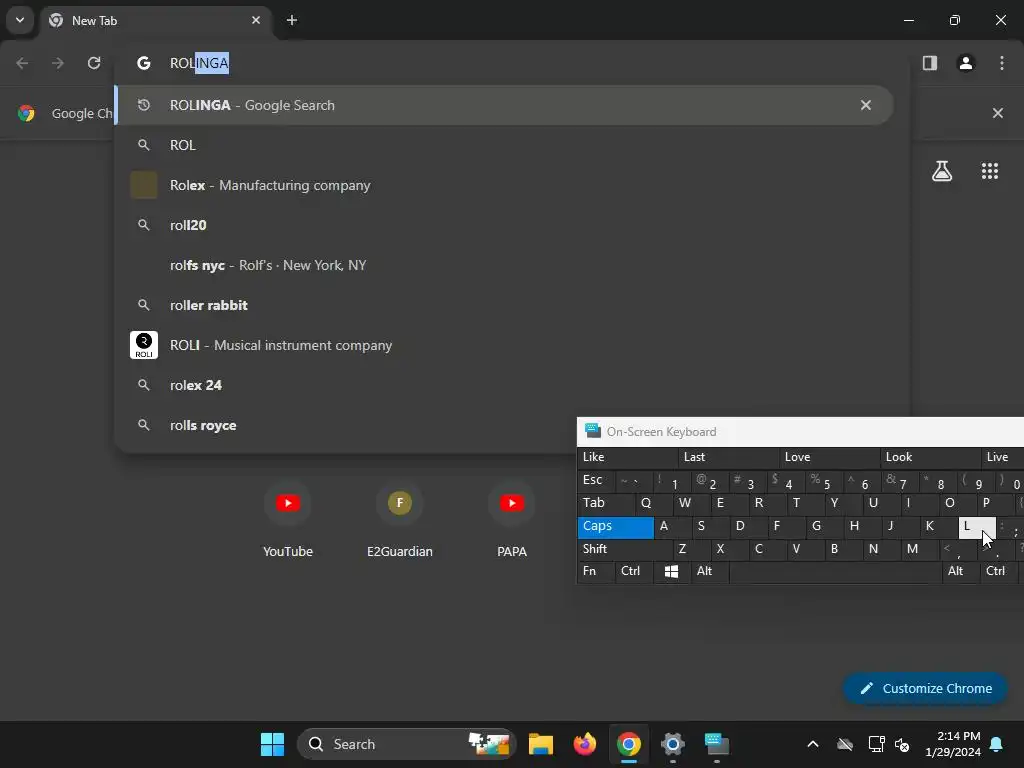Screen dimensions: 1024x768
Task: Click the Shift key on keyboard
Action: [x=625, y=550]
